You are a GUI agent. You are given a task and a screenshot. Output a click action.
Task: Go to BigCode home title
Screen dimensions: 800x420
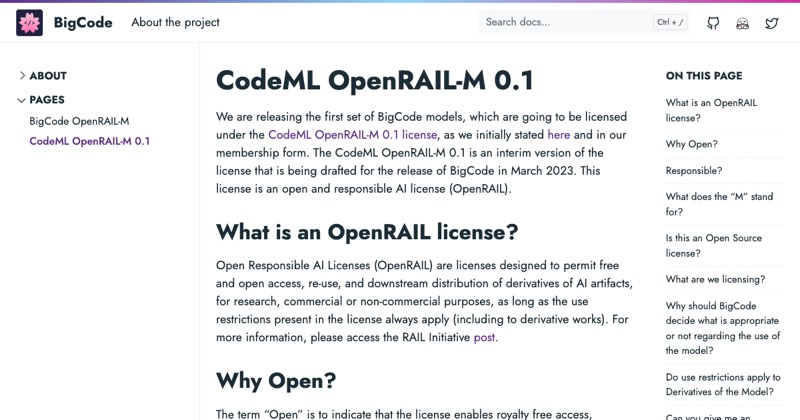(83, 22)
